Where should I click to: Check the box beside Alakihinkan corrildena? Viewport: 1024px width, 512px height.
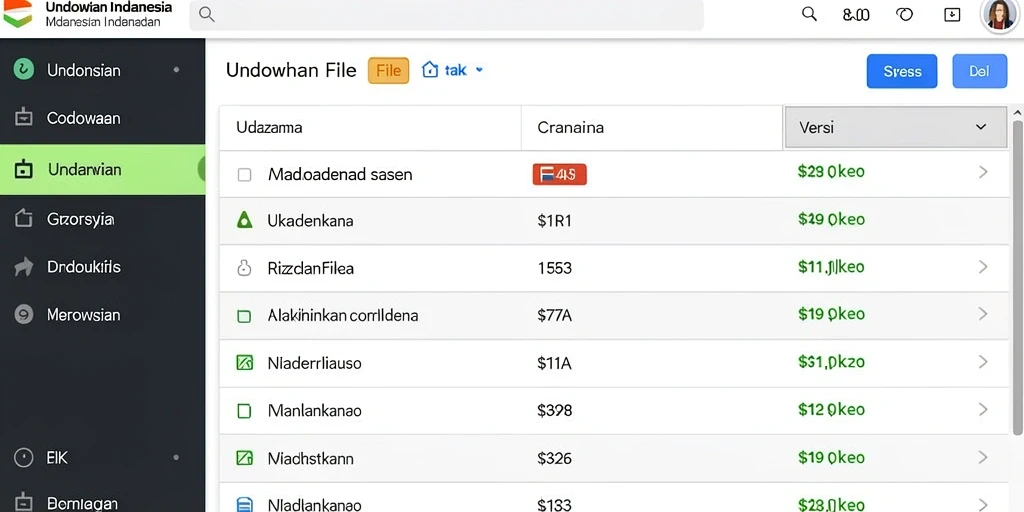(244, 316)
